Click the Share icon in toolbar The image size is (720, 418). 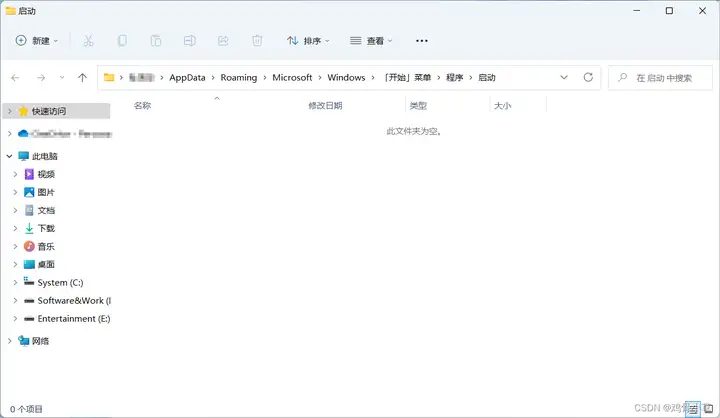[x=223, y=41]
